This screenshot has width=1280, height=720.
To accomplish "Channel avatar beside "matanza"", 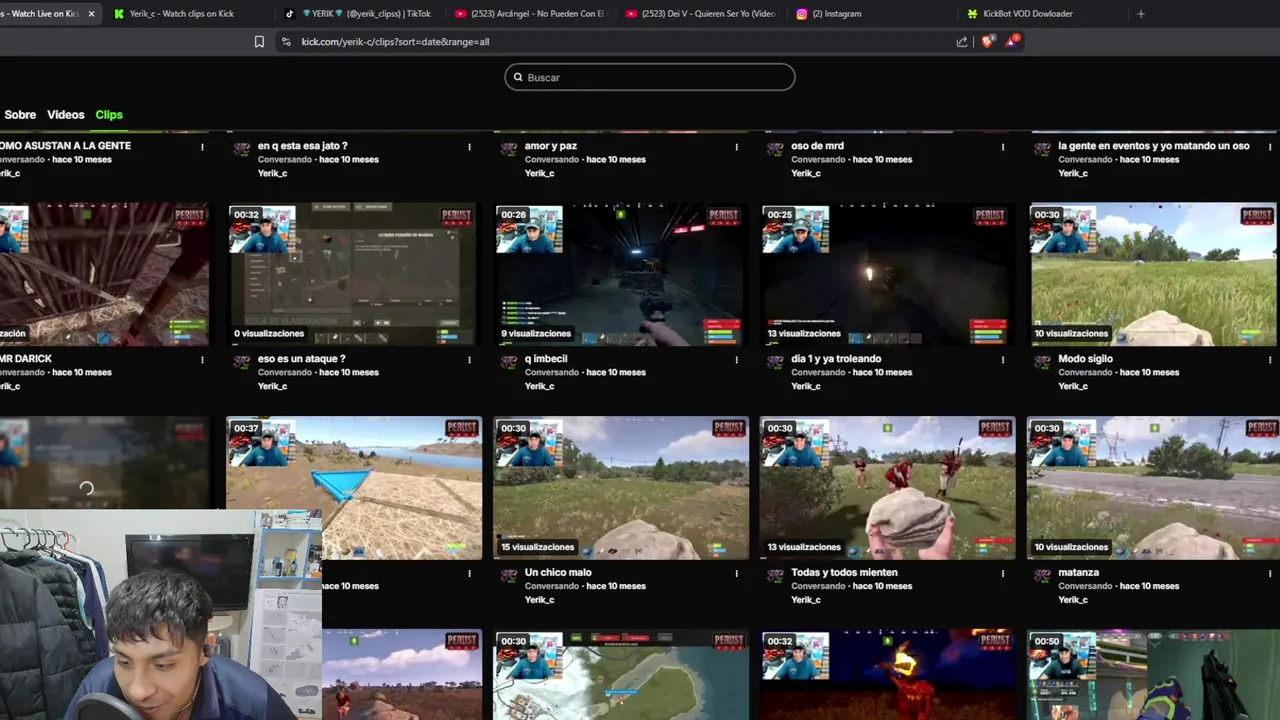I will (1041, 576).
